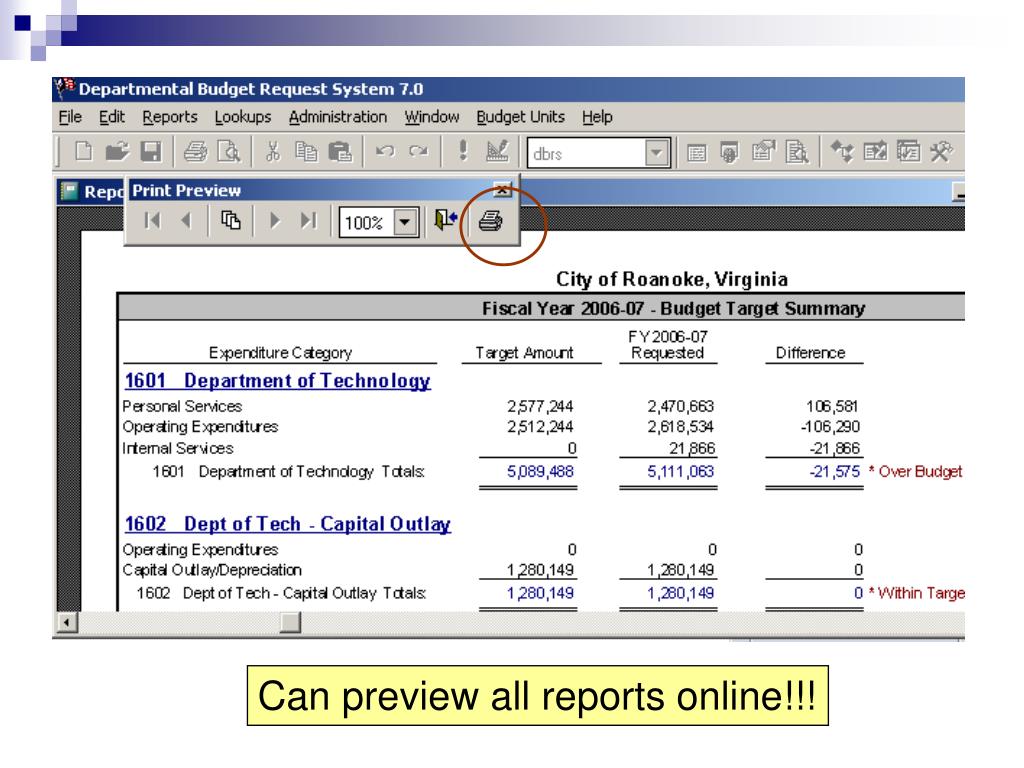Open the 100% zoom dropdown arrow
Screen dimensions: 1024x768
(x=405, y=222)
